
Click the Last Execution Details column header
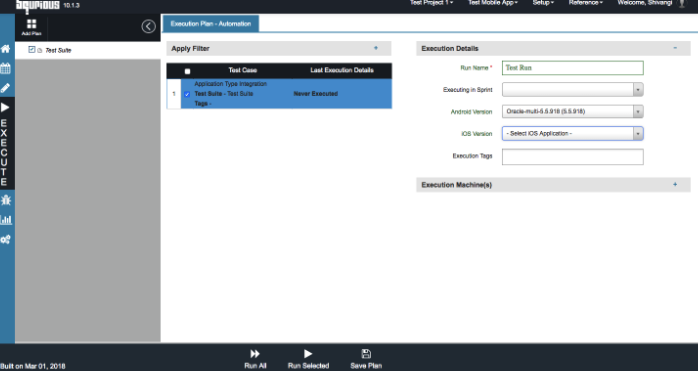point(342,70)
